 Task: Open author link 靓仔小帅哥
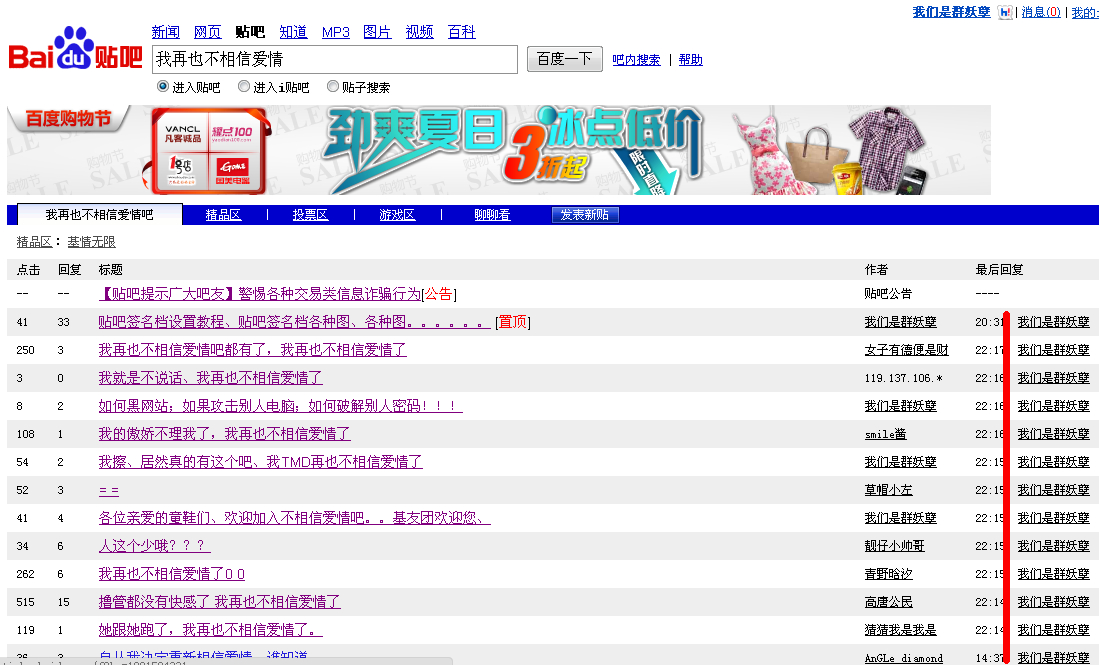pyautogui.click(x=894, y=546)
